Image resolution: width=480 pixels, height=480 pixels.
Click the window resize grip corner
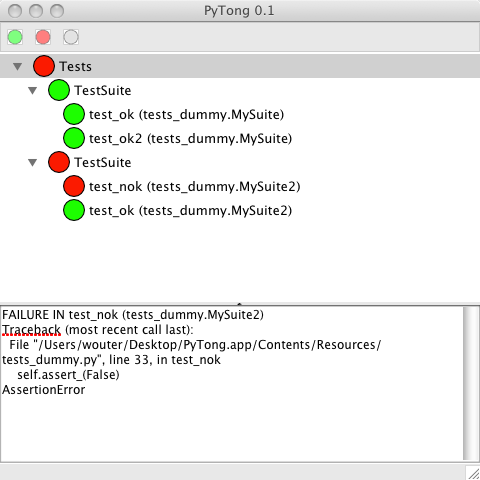click(472, 473)
